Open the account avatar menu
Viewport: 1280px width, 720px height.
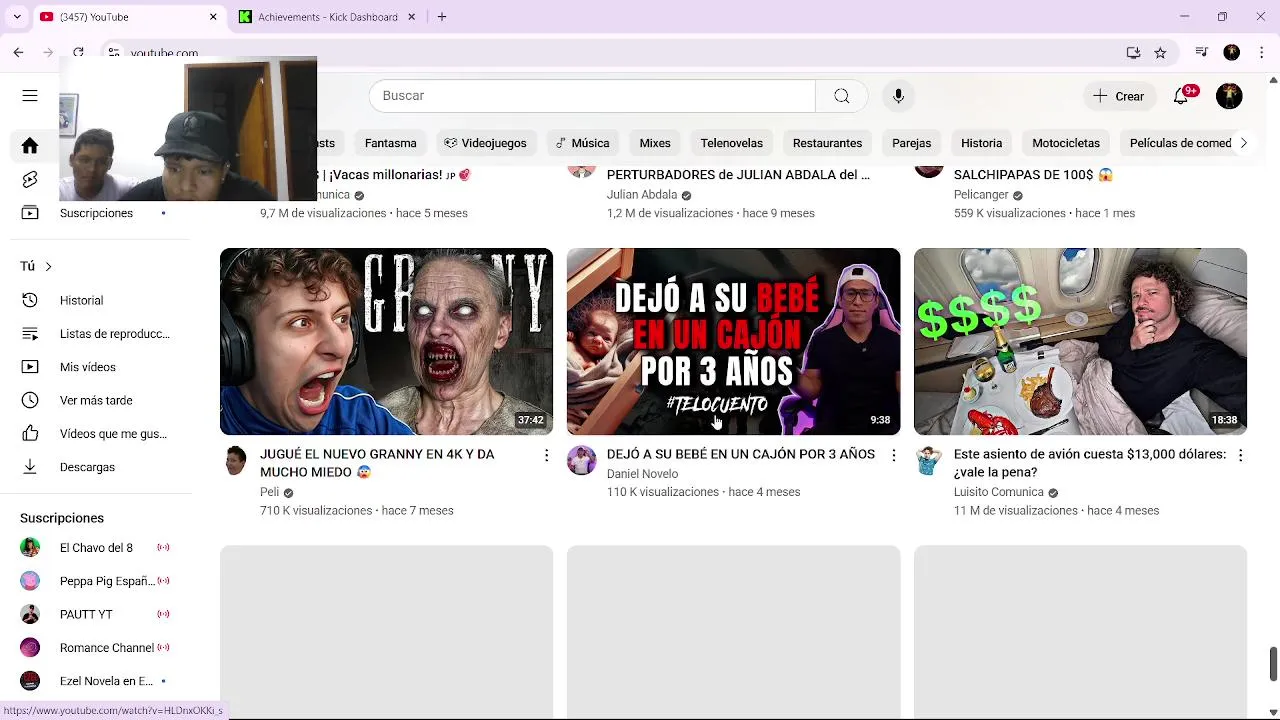(x=1229, y=96)
